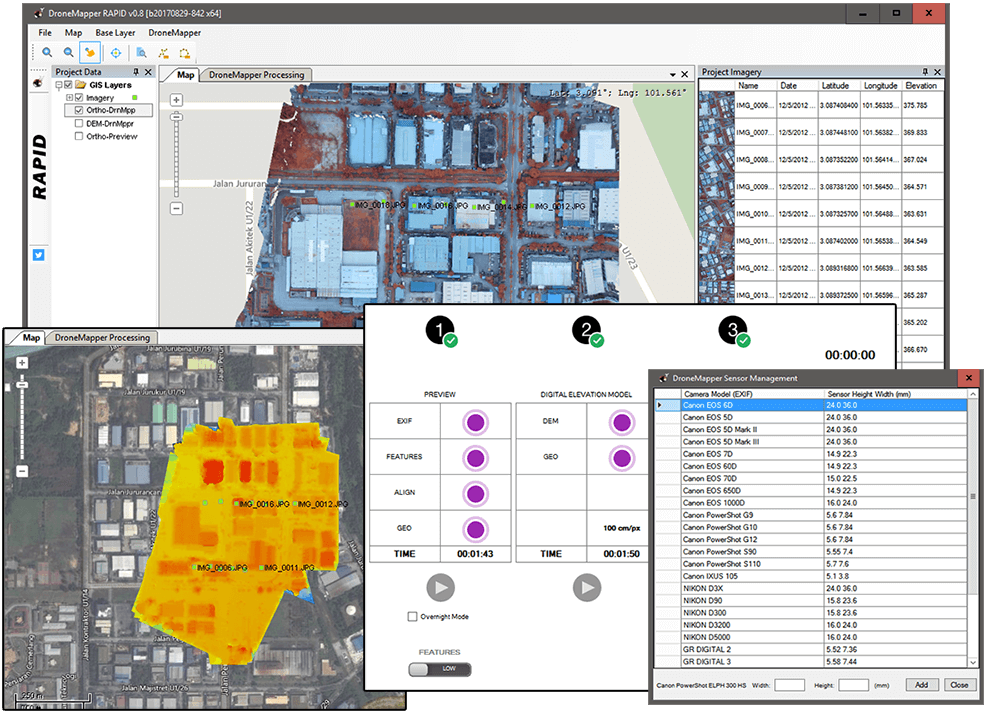Open the identify/preview magnifier tool

tap(141, 52)
